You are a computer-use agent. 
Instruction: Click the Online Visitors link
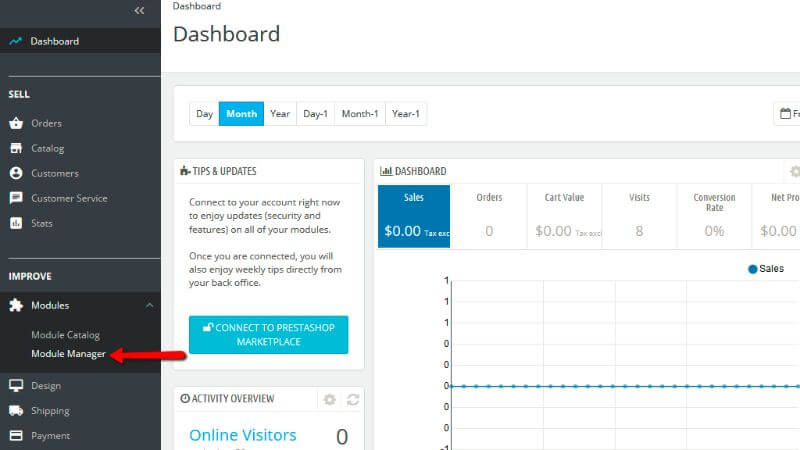pos(242,435)
